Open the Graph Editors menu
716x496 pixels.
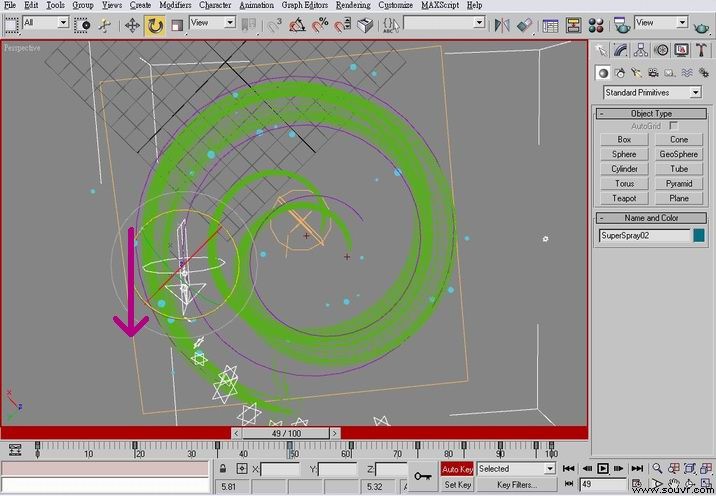(x=305, y=5)
